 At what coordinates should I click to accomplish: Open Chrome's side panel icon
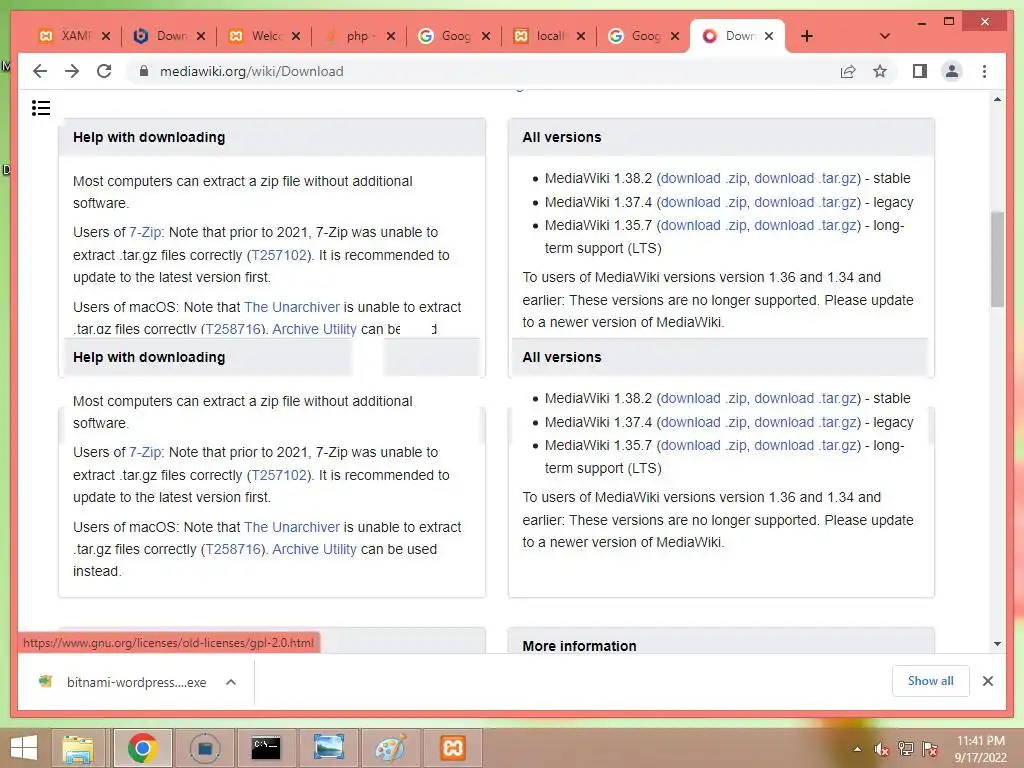click(920, 71)
